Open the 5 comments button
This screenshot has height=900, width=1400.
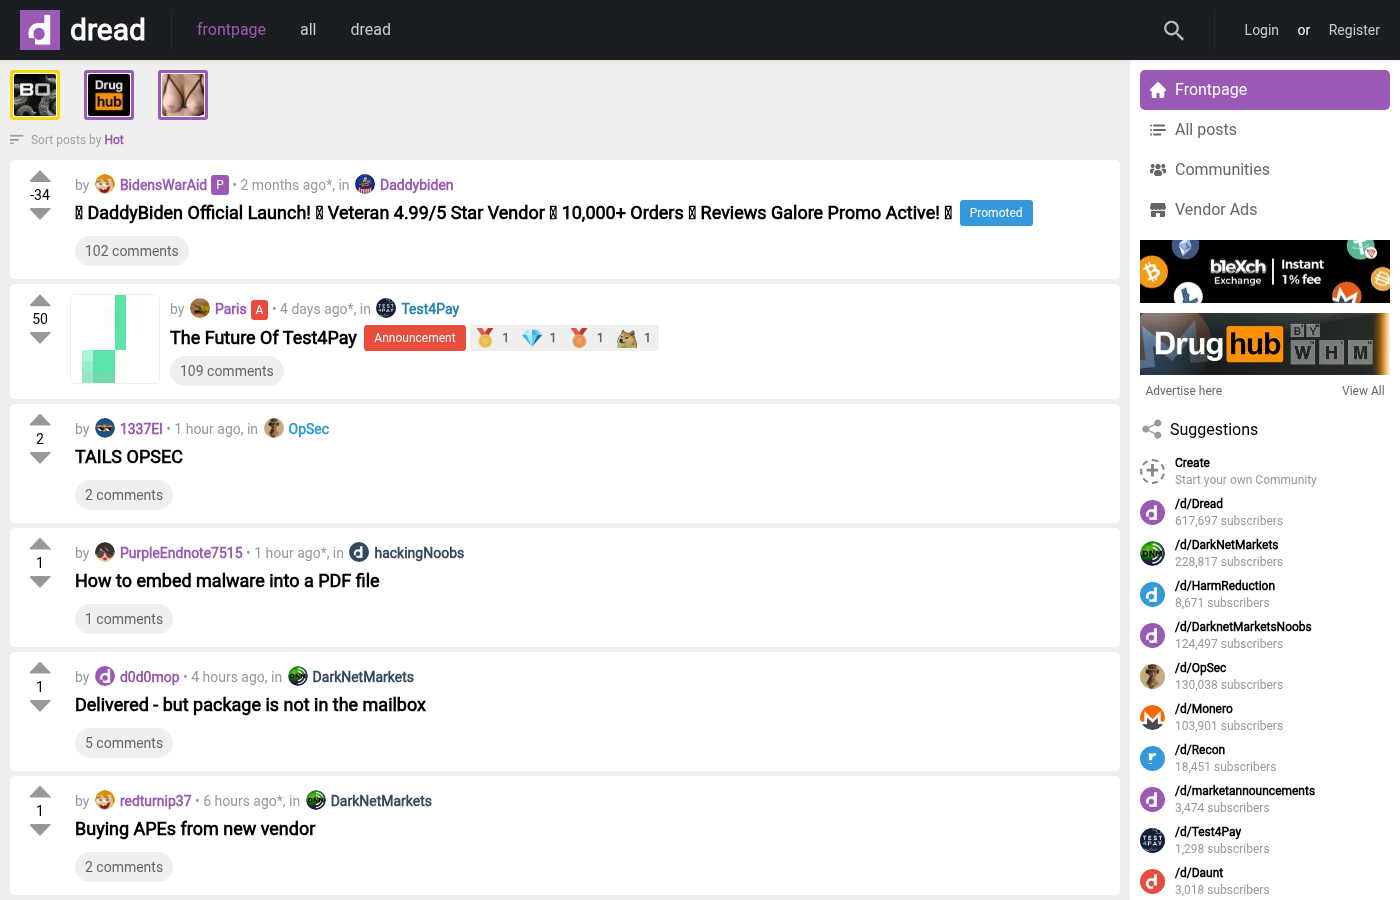[x=124, y=743]
